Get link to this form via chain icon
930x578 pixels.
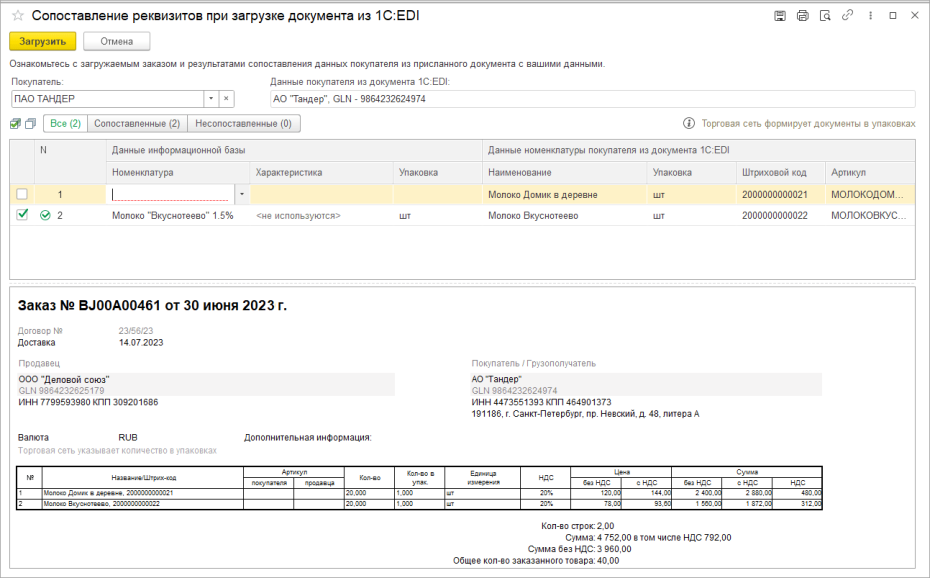[848, 15]
